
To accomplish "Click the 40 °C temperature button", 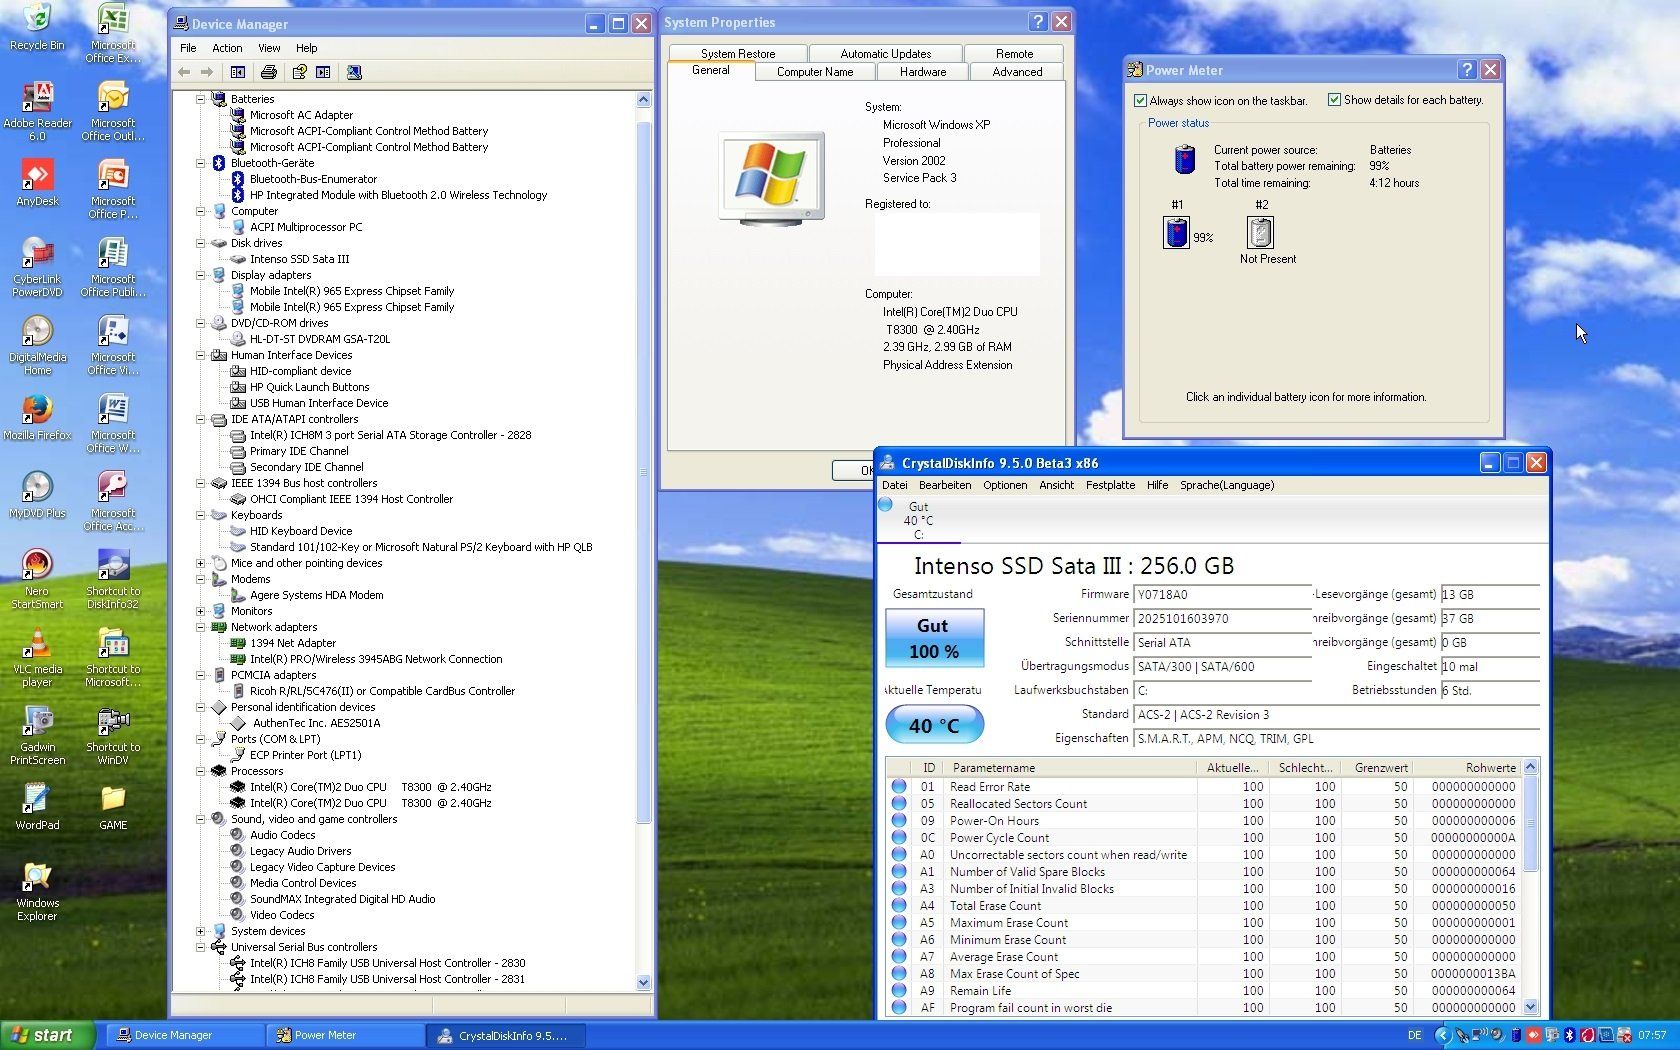I will tap(934, 725).
